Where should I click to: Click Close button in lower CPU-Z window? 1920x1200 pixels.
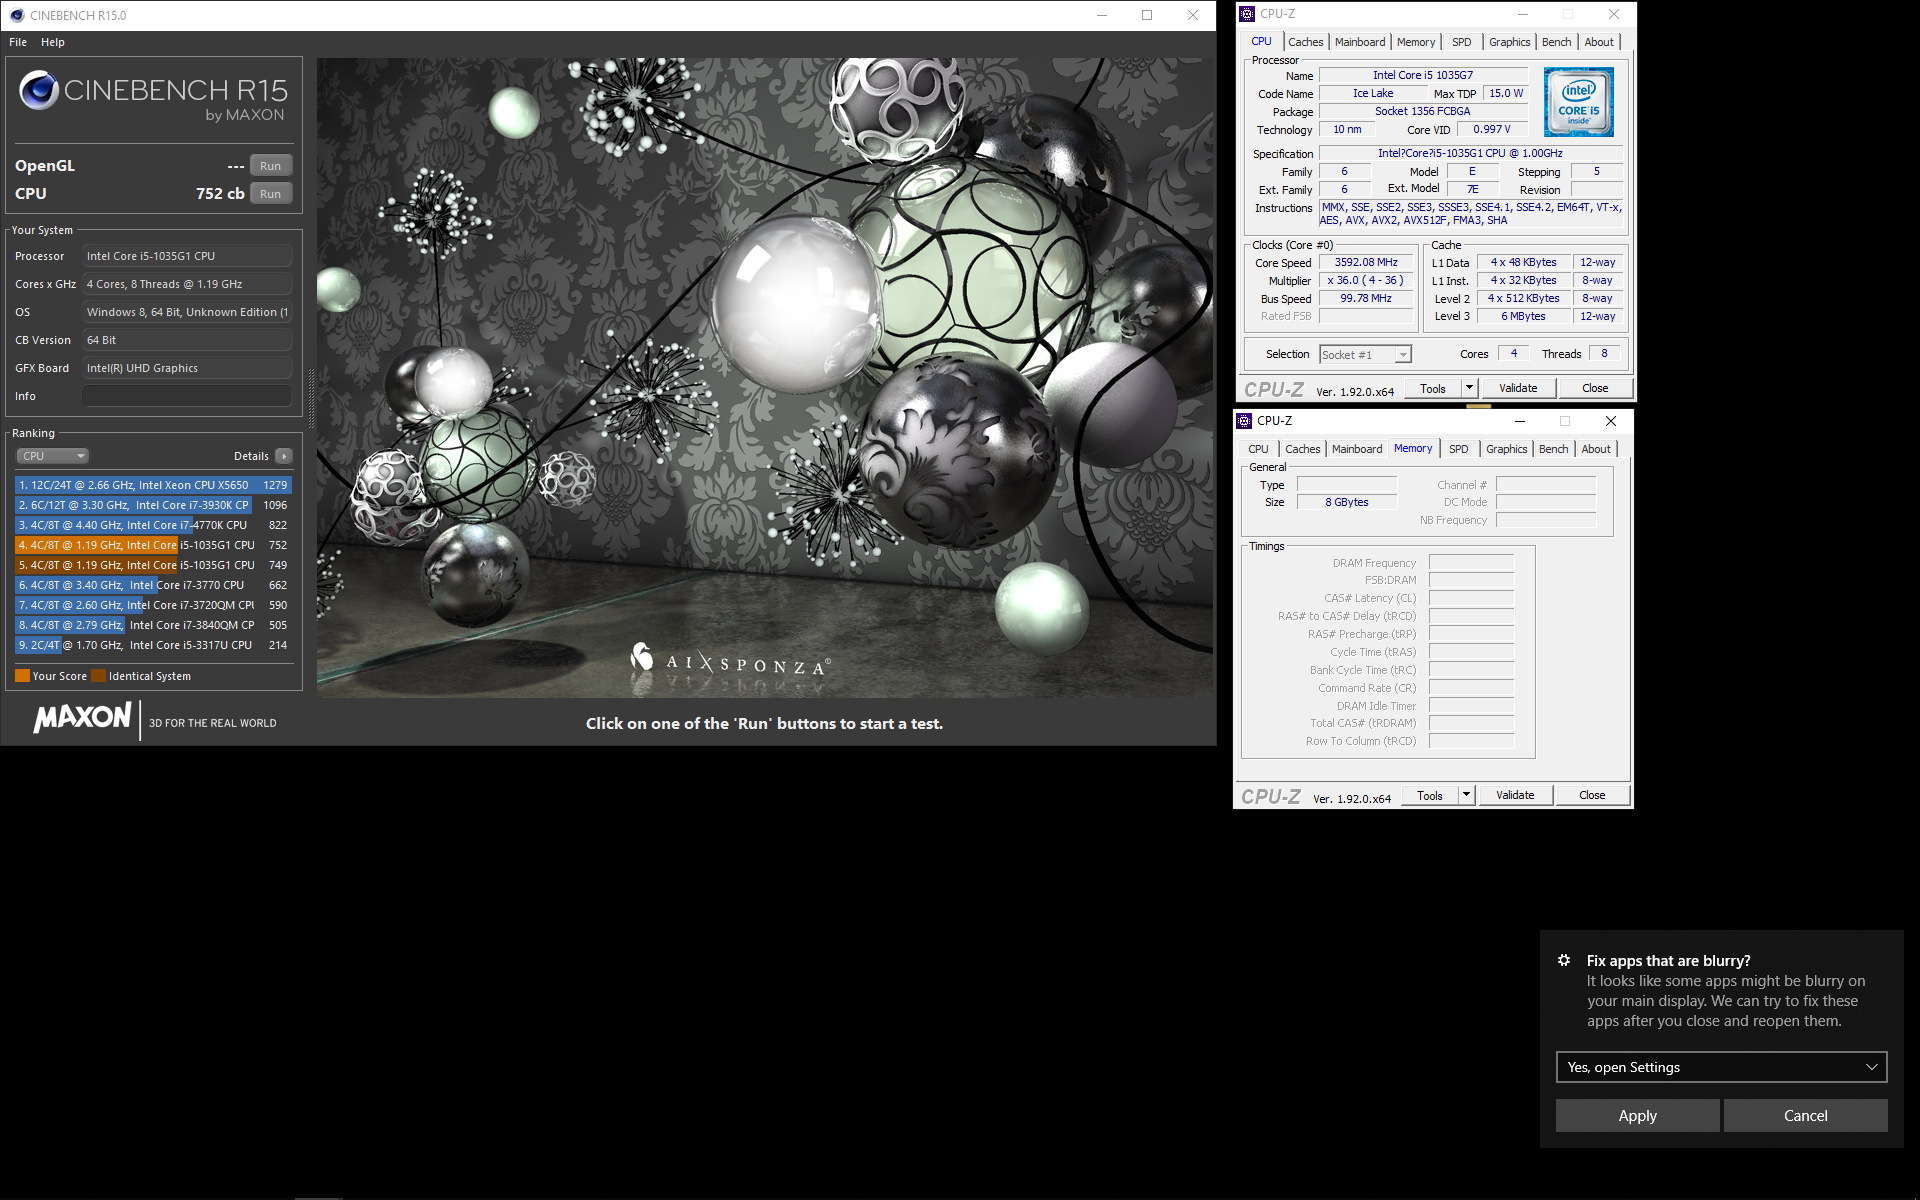(1592, 795)
